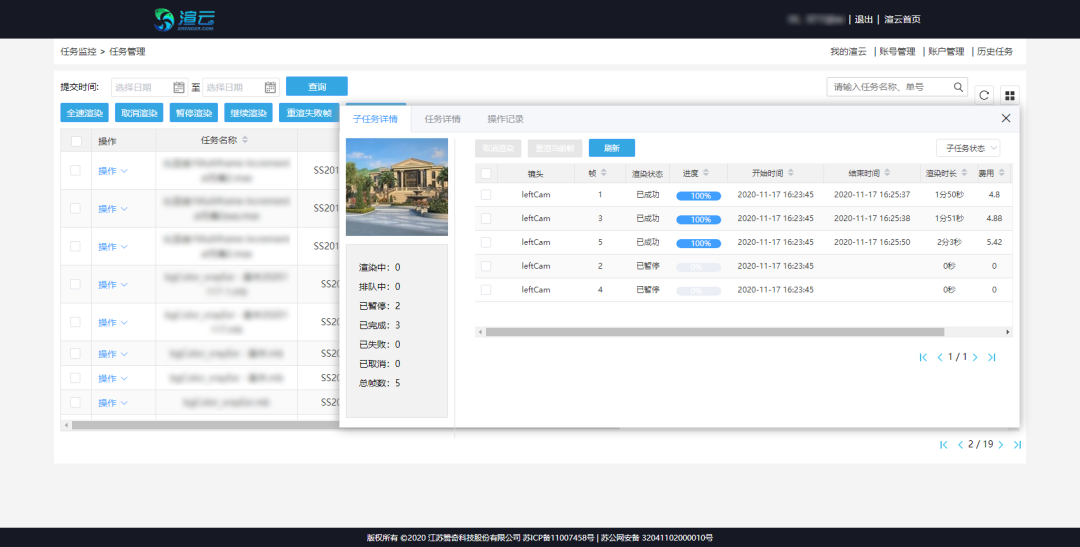Switch to the 操作记录 tab
1080x547 pixels.
pyautogui.click(x=505, y=119)
